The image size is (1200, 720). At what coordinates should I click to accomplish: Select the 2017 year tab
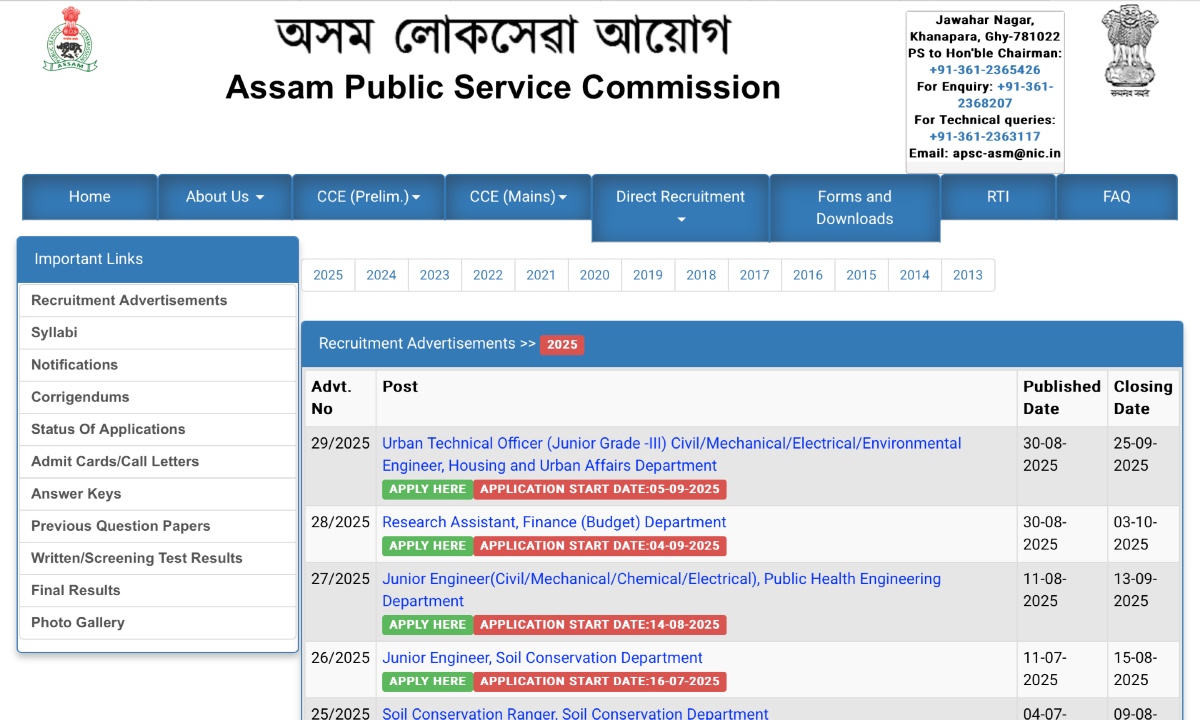[755, 275]
